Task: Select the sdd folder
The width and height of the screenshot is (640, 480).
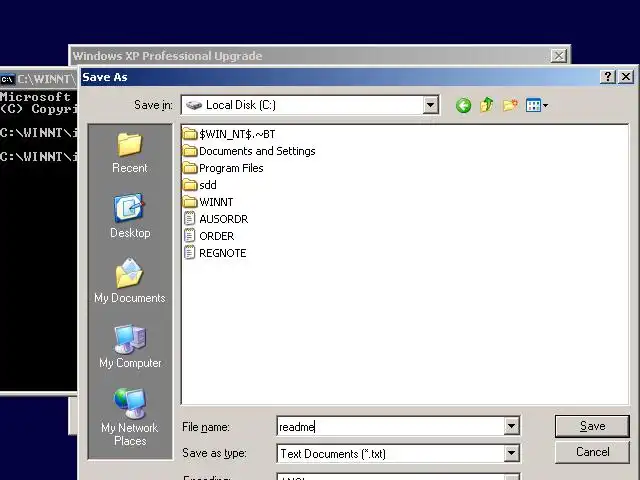Action: coord(200,185)
